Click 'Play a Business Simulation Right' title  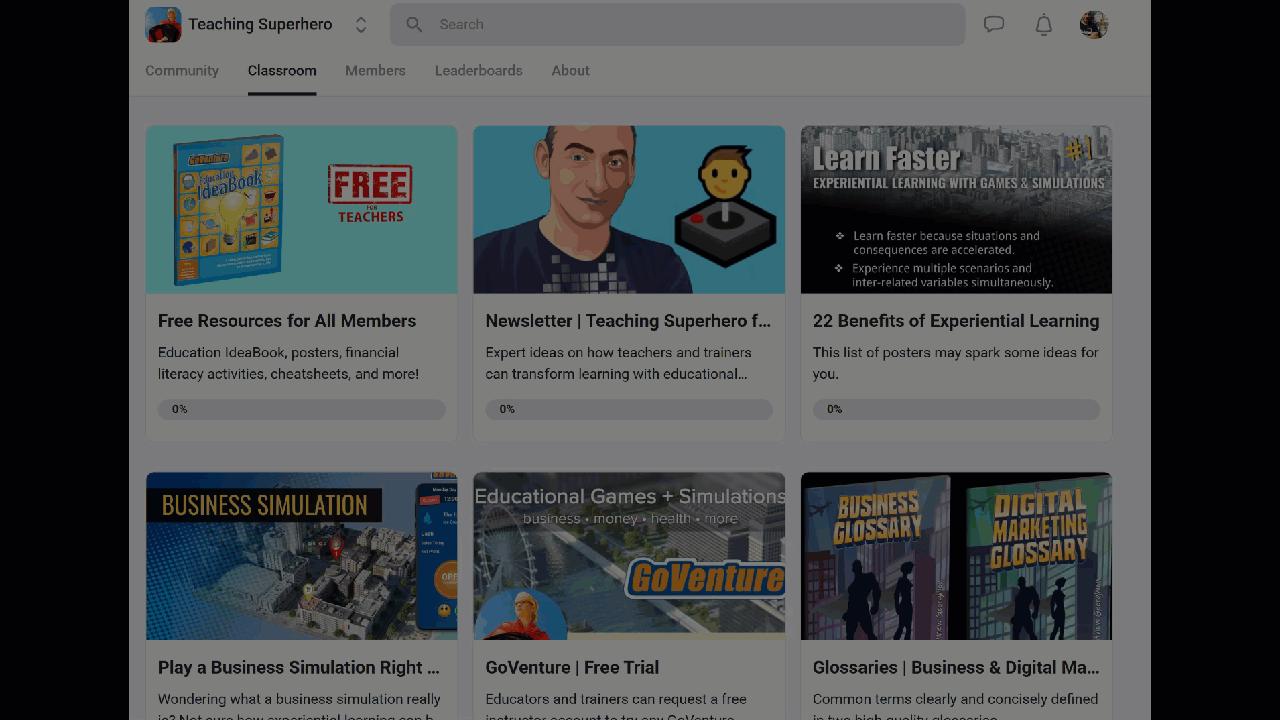point(299,668)
